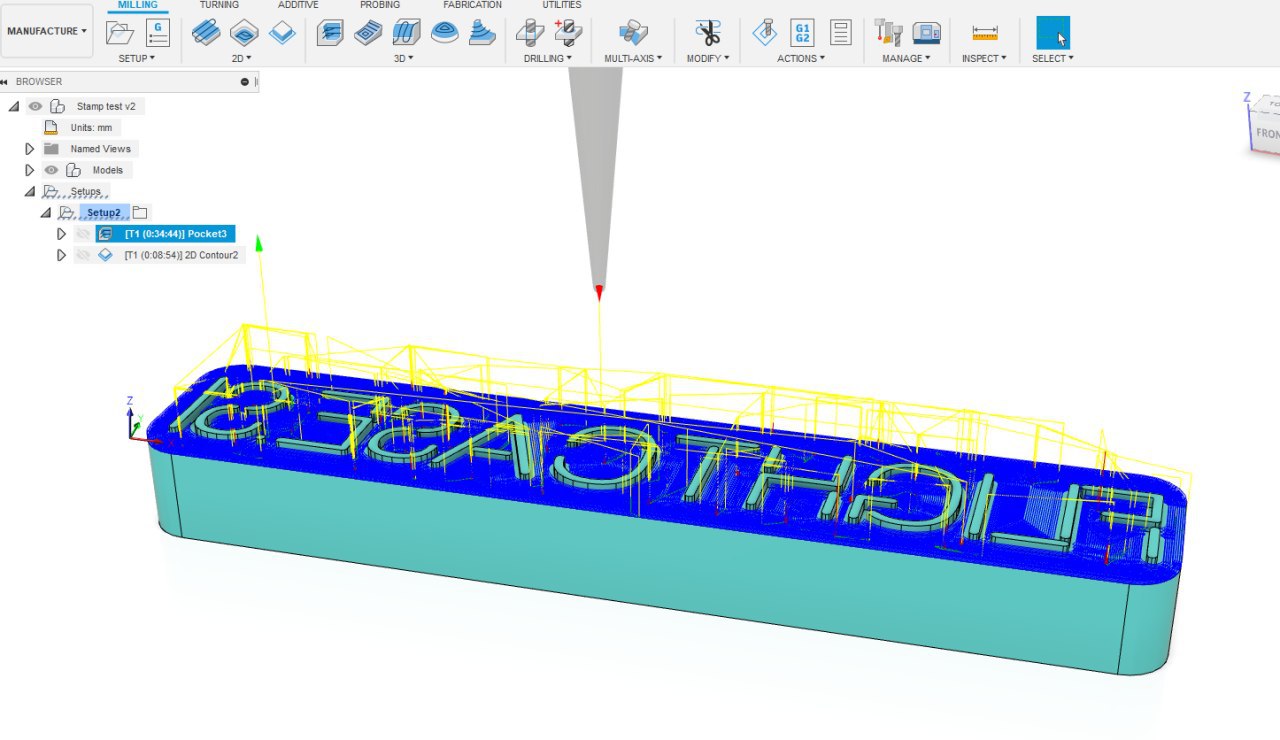Viewport: 1280px width, 740px height.
Task: Click the folder icon next to Setup2
Action: click(x=140, y=212)
